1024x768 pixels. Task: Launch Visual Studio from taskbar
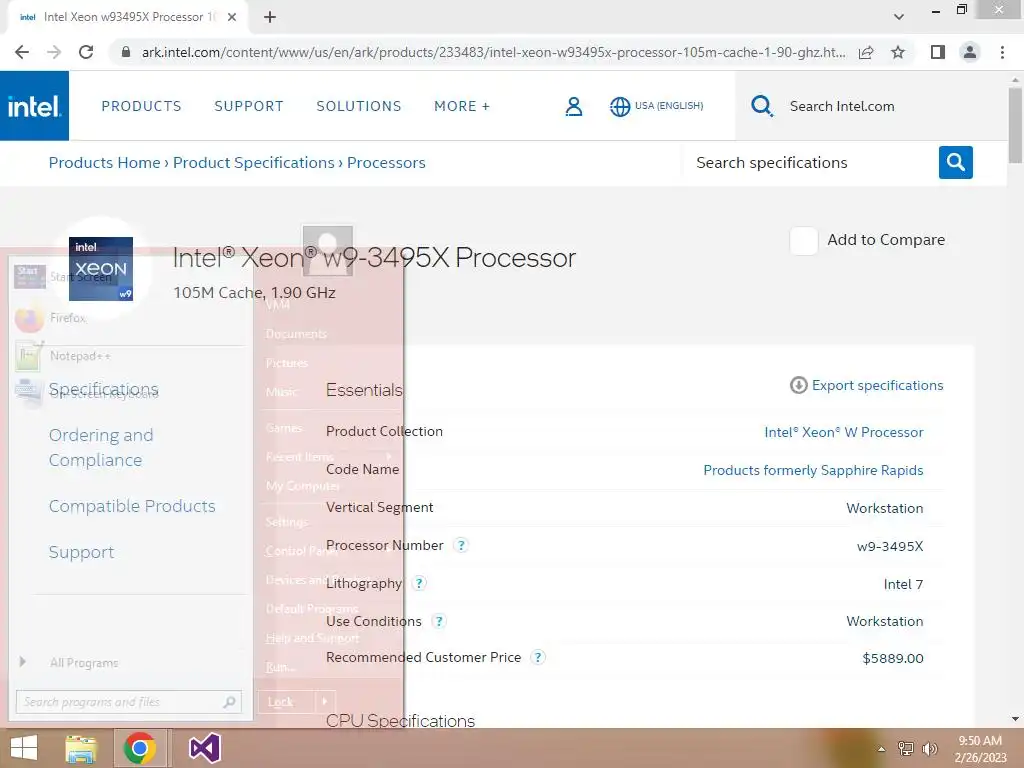click(204, 748)
